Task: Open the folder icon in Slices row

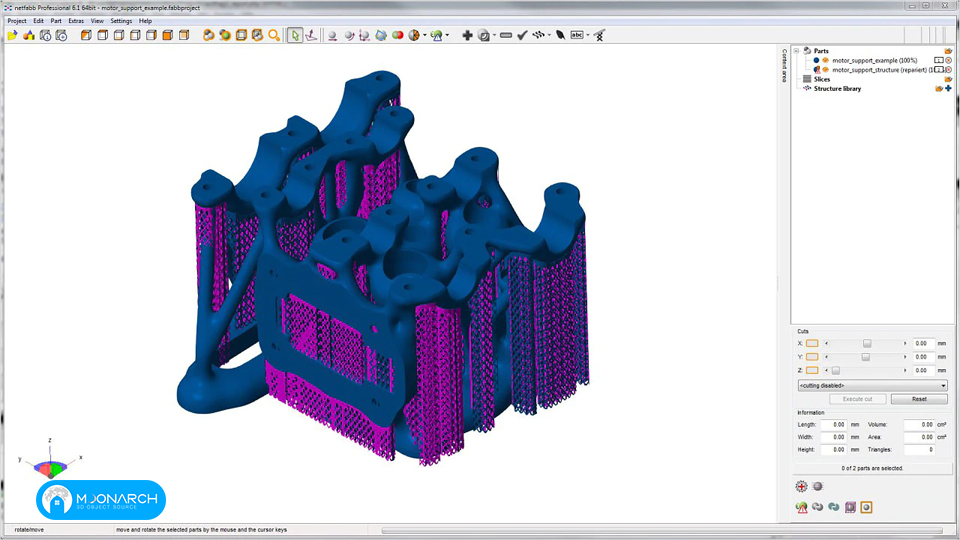Action: pos(948,80)
